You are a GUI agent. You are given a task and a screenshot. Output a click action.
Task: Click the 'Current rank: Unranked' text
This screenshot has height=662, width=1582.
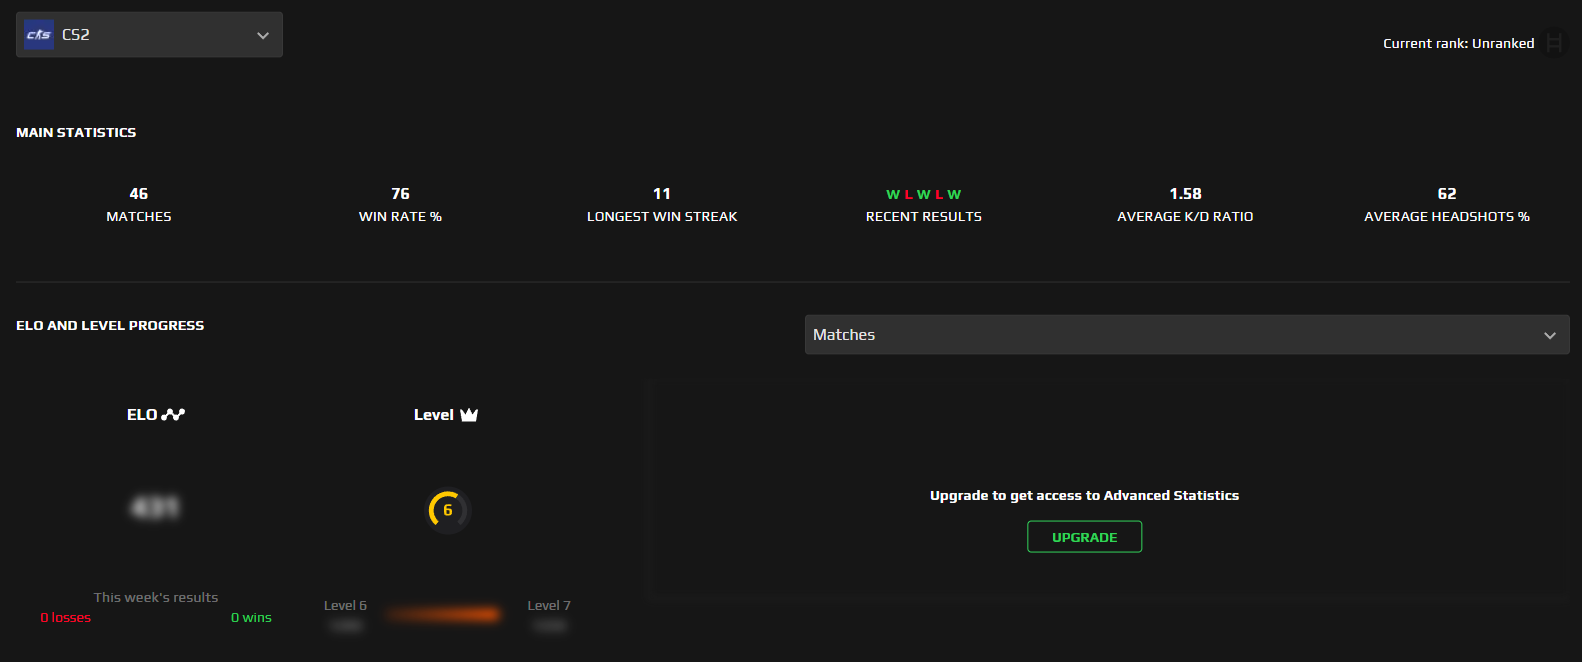tap(1458, 43)
